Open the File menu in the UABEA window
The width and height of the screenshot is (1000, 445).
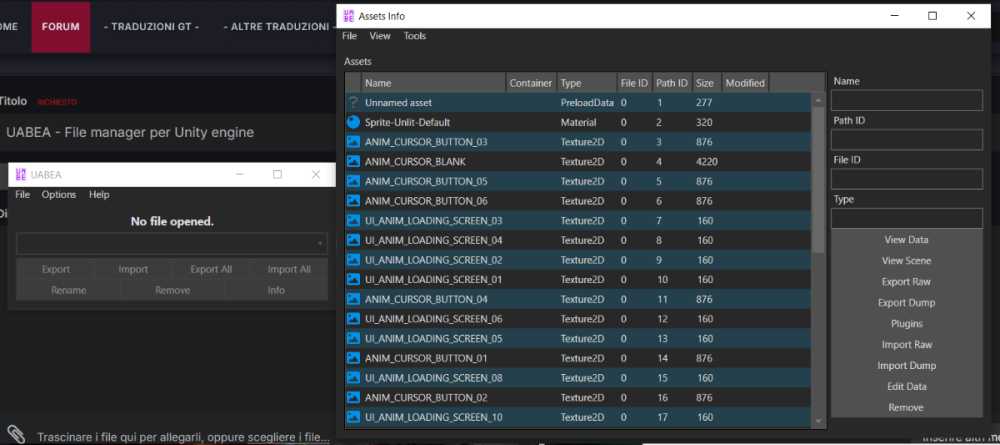pos(22,194)
